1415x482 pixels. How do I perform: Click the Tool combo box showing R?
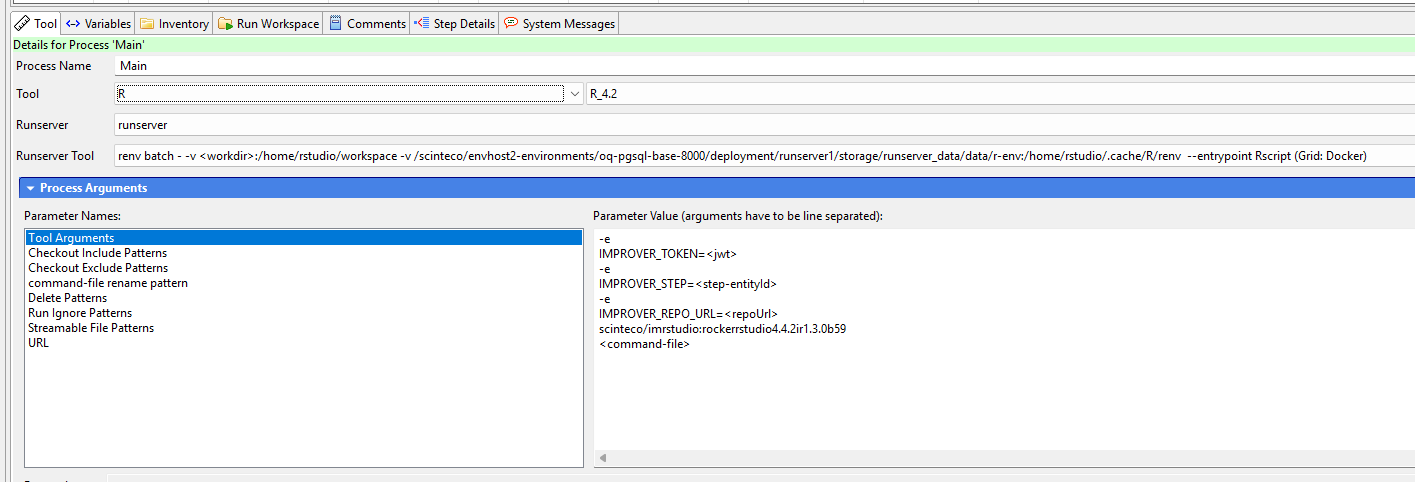(x=340, y=94)
